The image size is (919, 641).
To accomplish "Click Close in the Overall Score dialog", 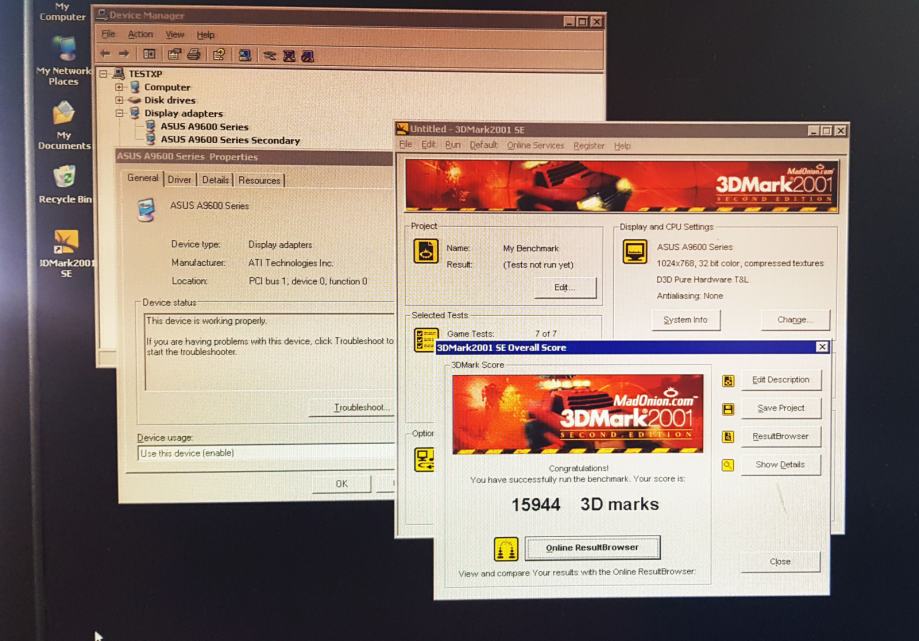I will tap(780, 562).
